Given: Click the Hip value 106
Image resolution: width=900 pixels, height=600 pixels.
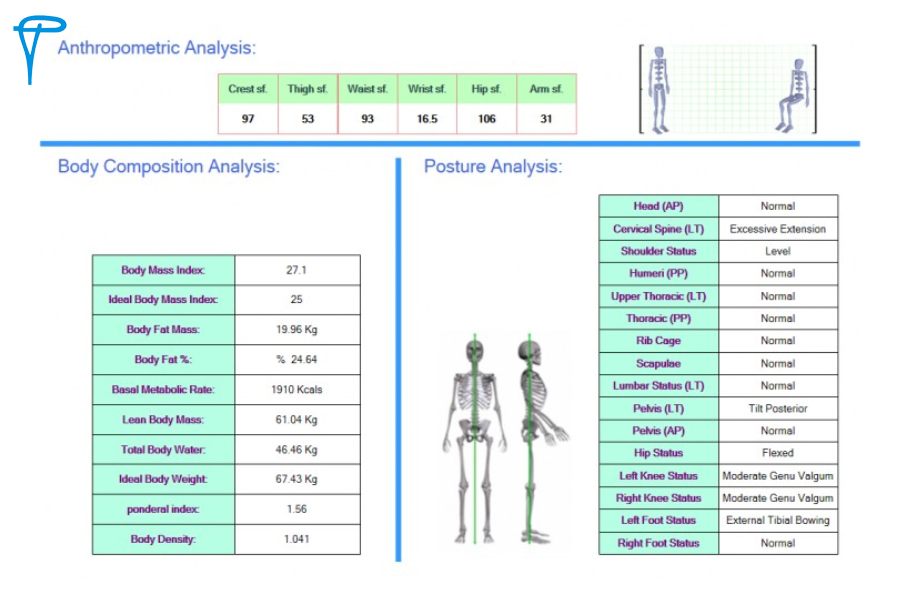Looking at the screenshot, I should point(487,119).
